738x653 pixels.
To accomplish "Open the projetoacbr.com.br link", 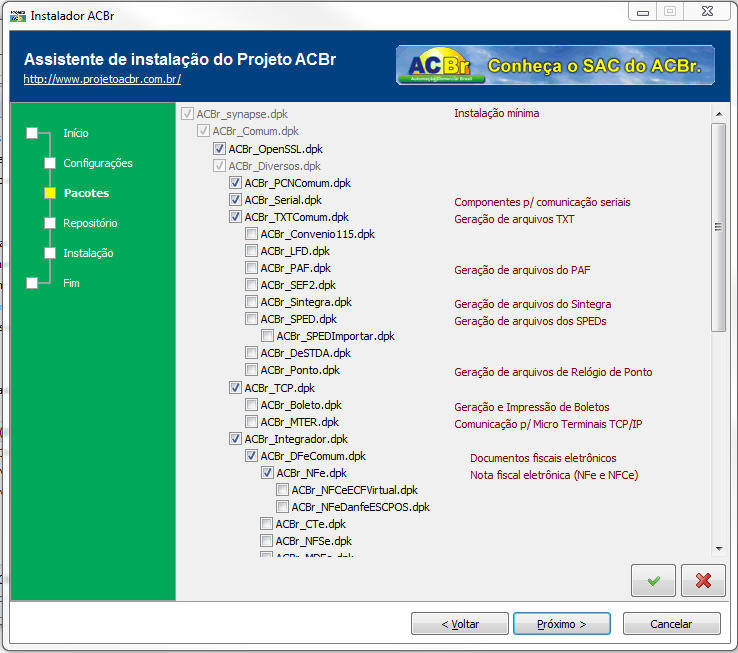I will tap(102, 79).
